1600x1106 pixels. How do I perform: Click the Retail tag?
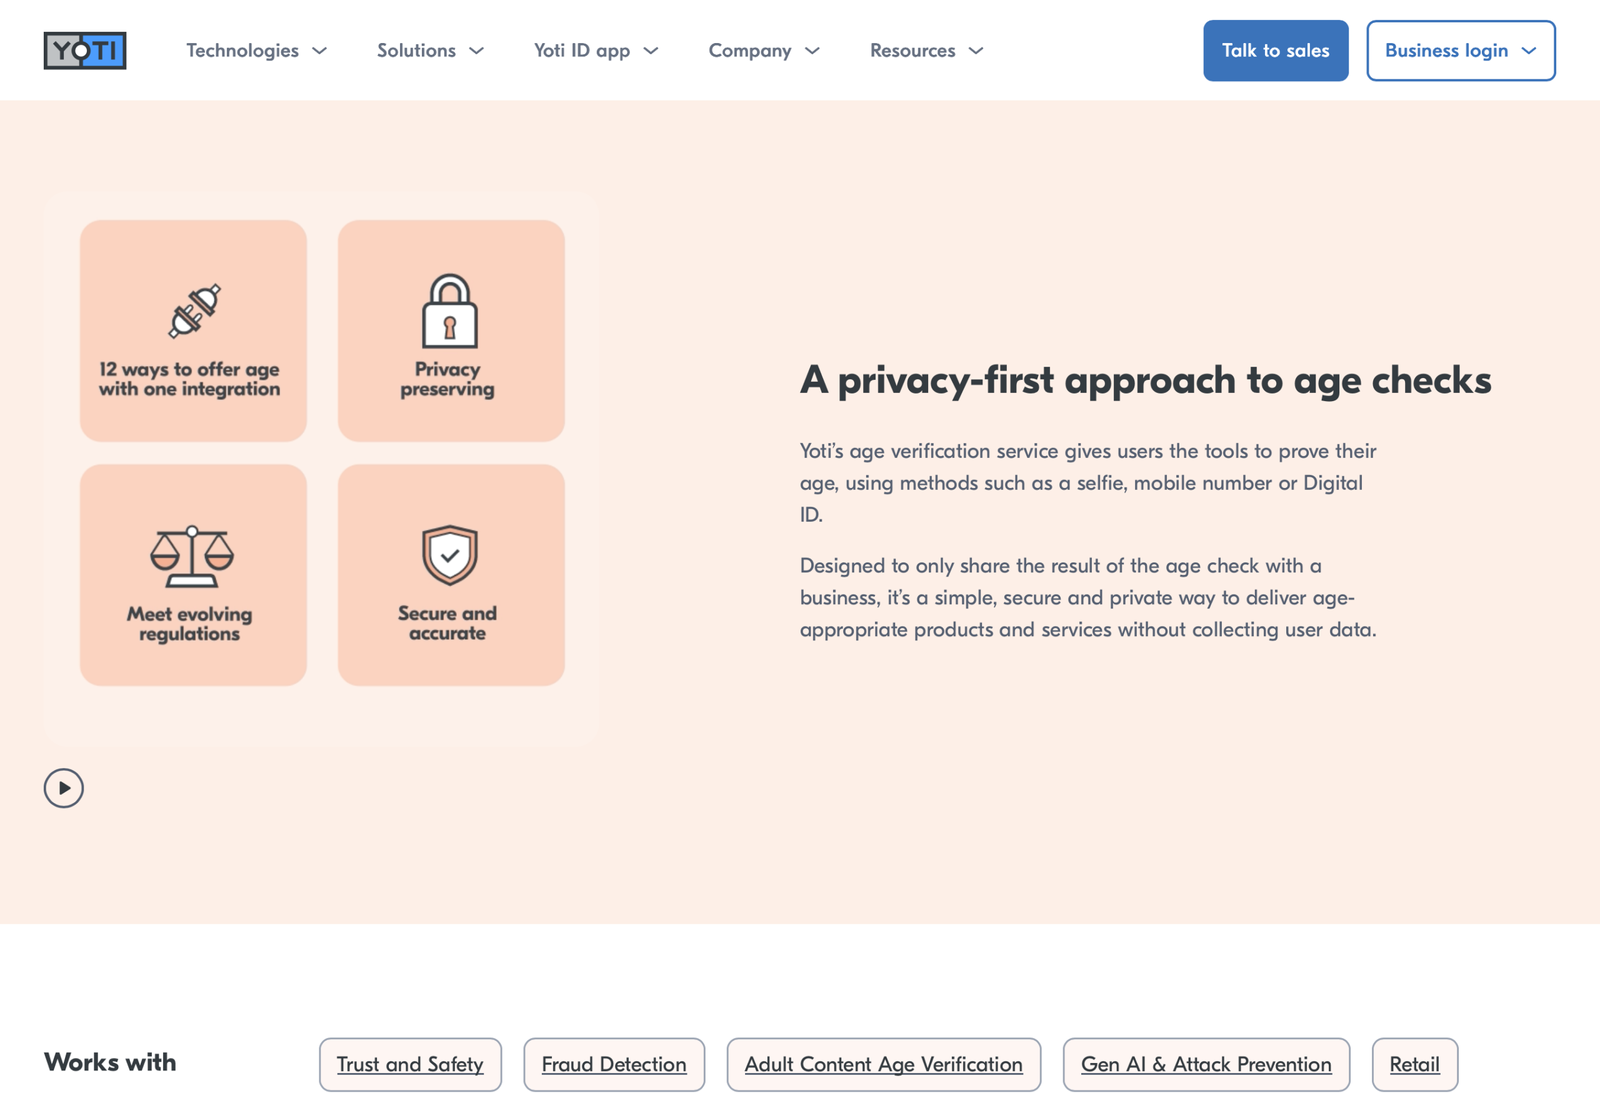point(1415,1065)
